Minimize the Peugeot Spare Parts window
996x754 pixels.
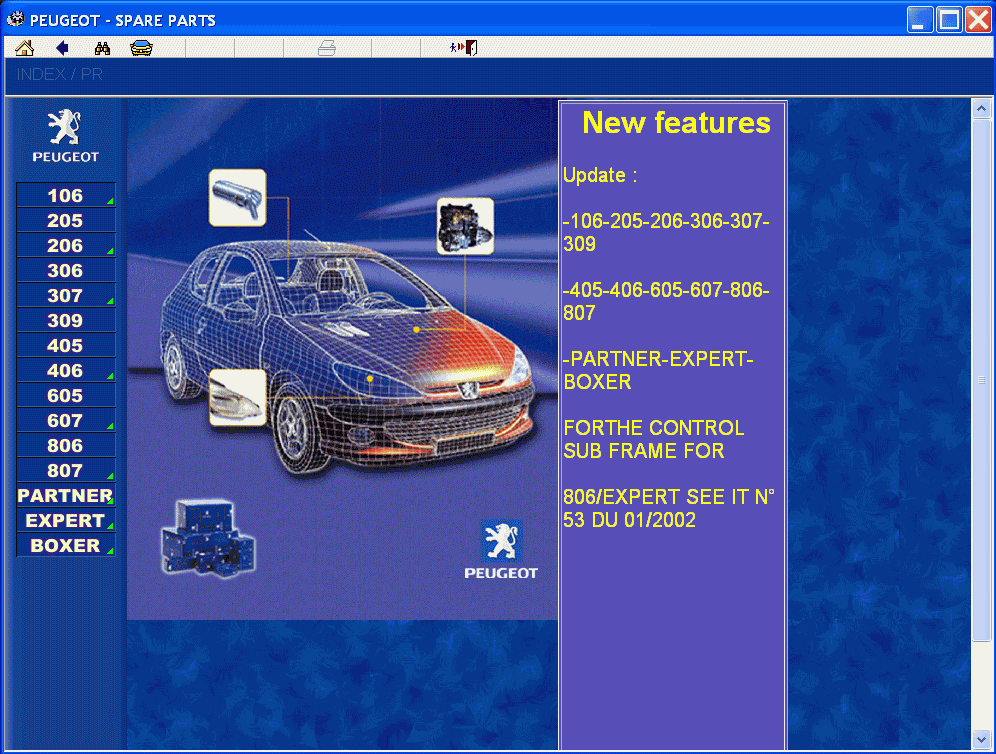pyautogui.click(x=919, y=20)
